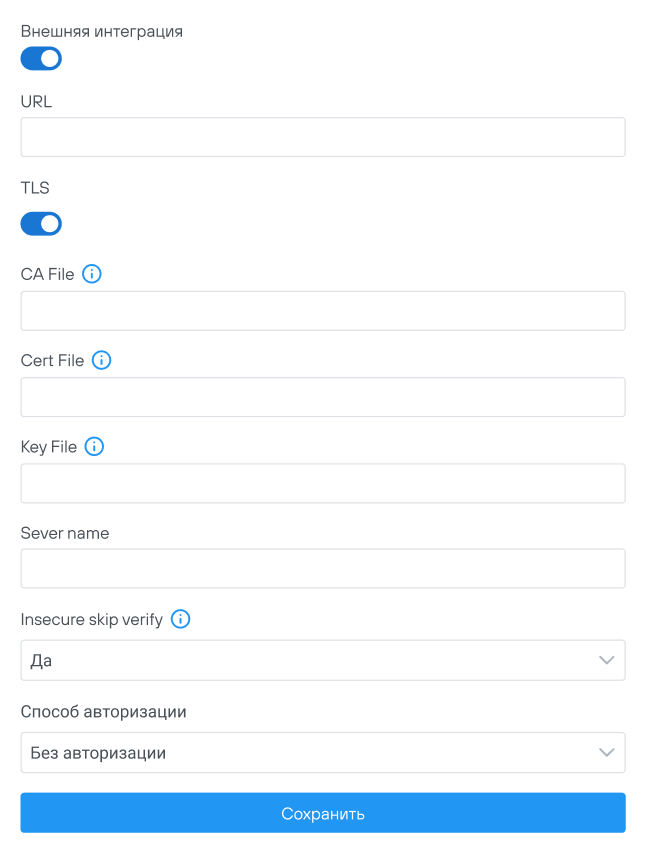Click the chevron arrow in the Да field
The width and height of the screenshot is (645, 847).
(x=606, y=661)
